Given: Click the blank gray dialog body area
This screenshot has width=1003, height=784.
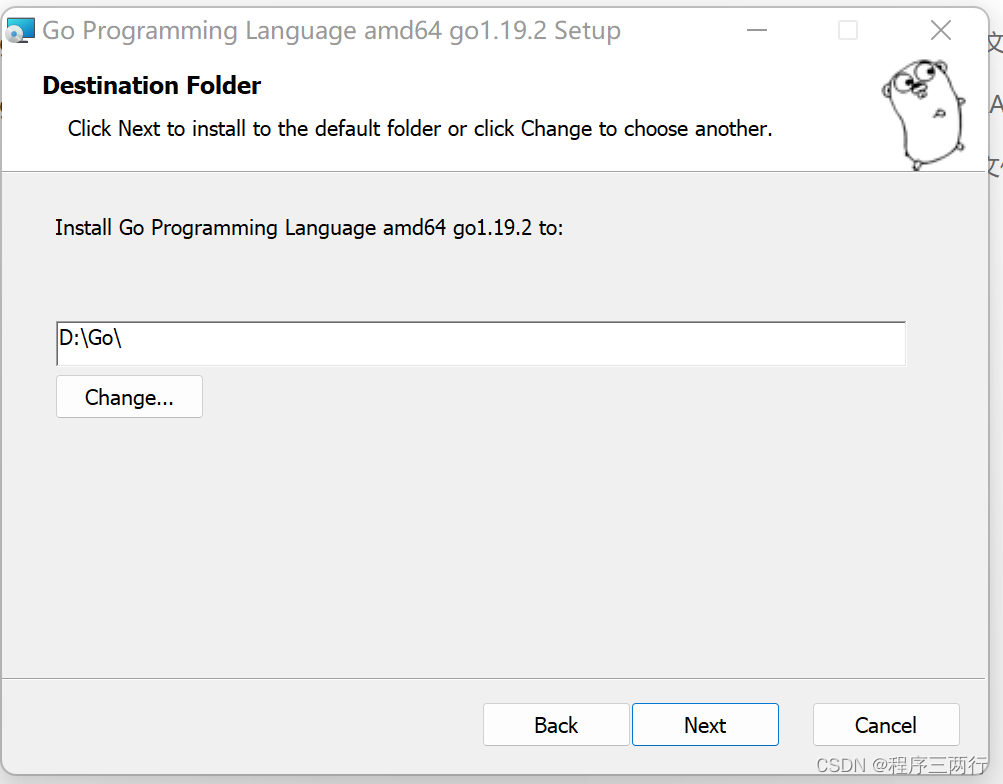Looking at the screenshot, I should [x=500, y=540].
